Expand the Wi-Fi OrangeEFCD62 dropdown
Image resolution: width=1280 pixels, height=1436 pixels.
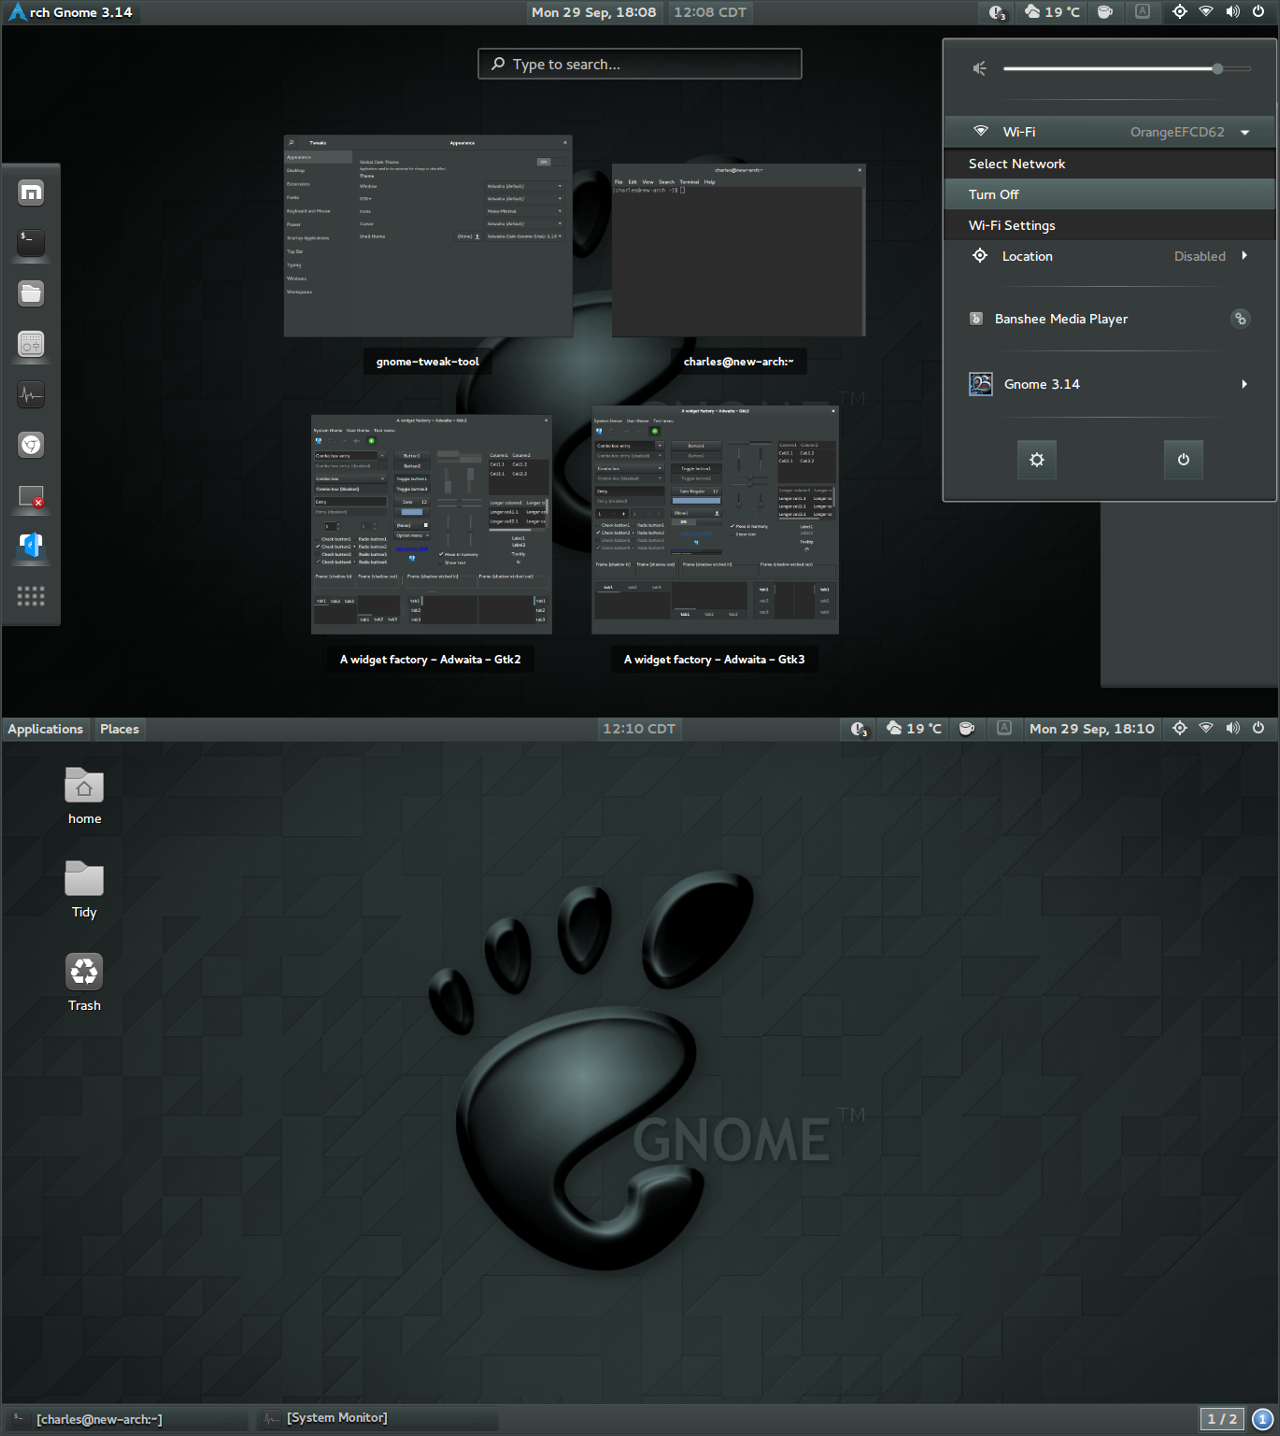[x=1244, y=131]
